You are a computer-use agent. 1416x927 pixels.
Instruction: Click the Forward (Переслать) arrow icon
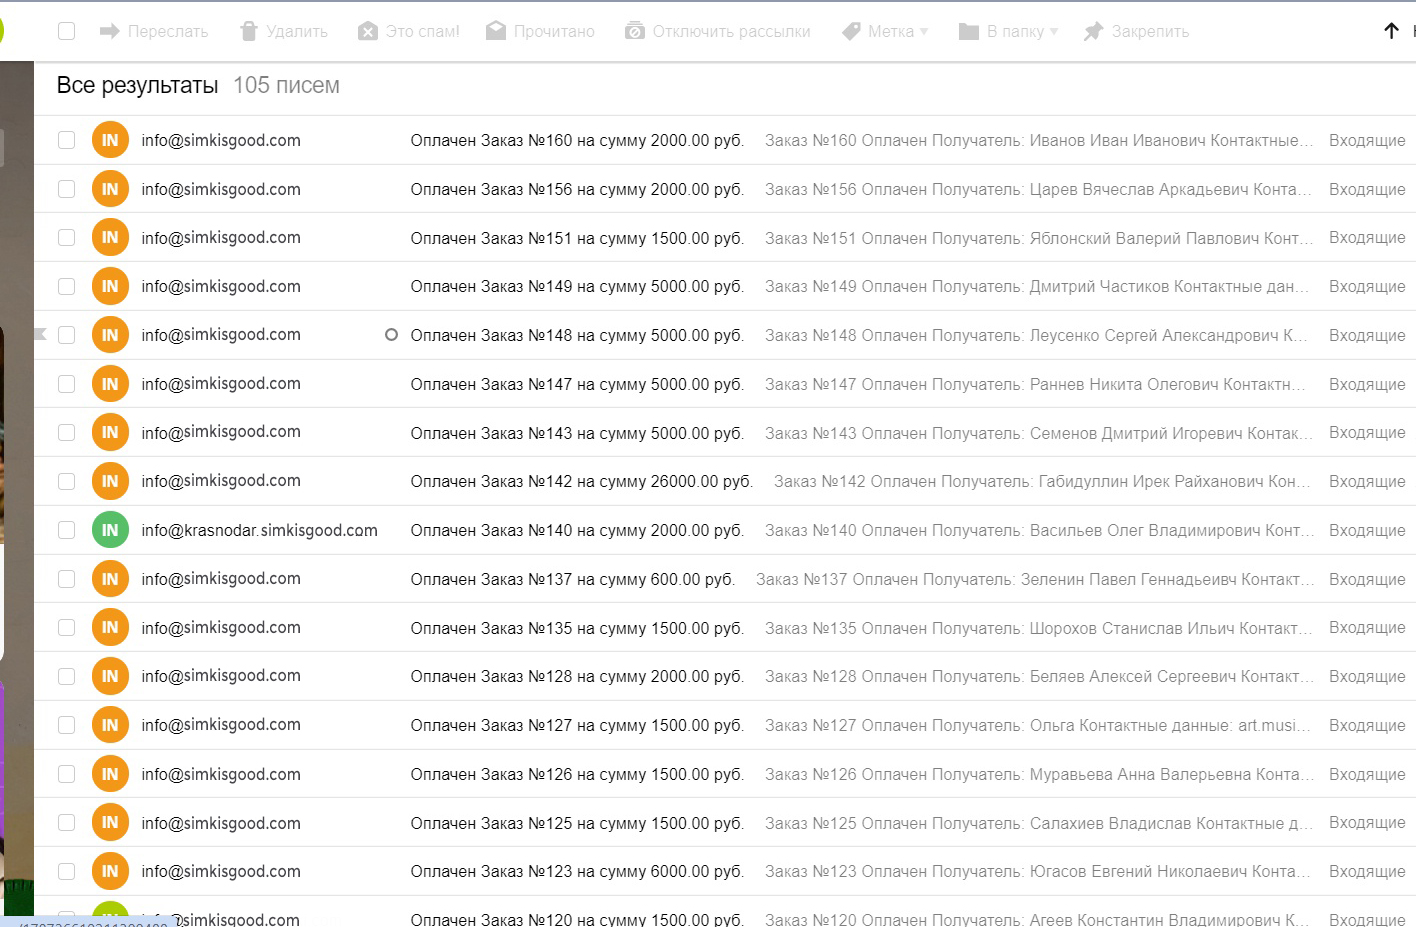pos(109,32)
